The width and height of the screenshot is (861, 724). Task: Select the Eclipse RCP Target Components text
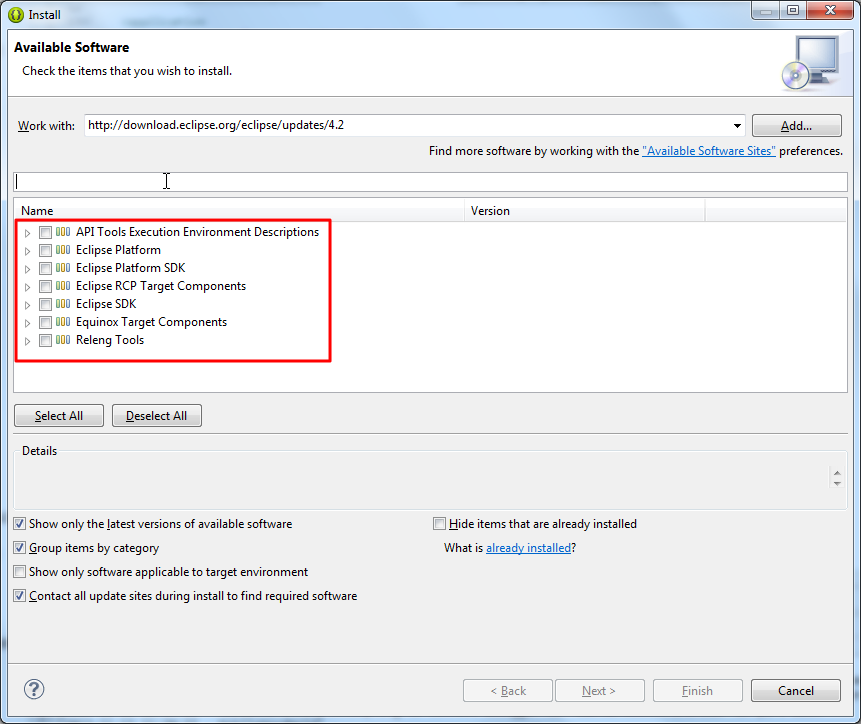tap(161, 286)
